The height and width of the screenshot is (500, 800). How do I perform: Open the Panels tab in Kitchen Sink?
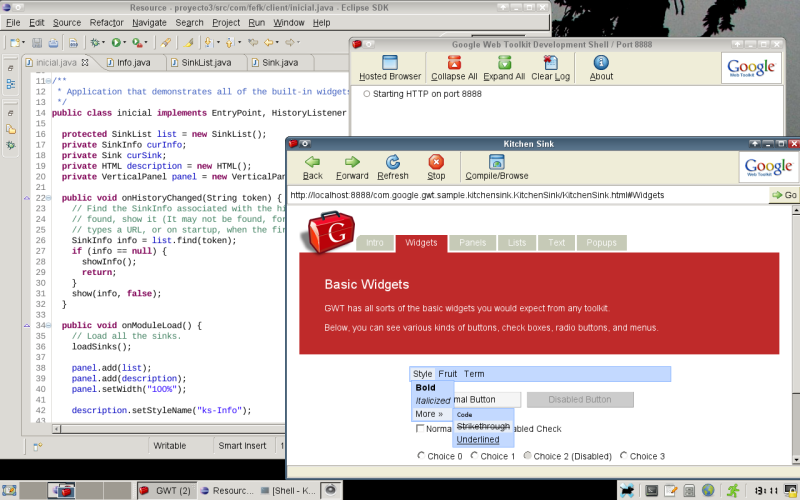pyautogui.click(x=472, y=243)
